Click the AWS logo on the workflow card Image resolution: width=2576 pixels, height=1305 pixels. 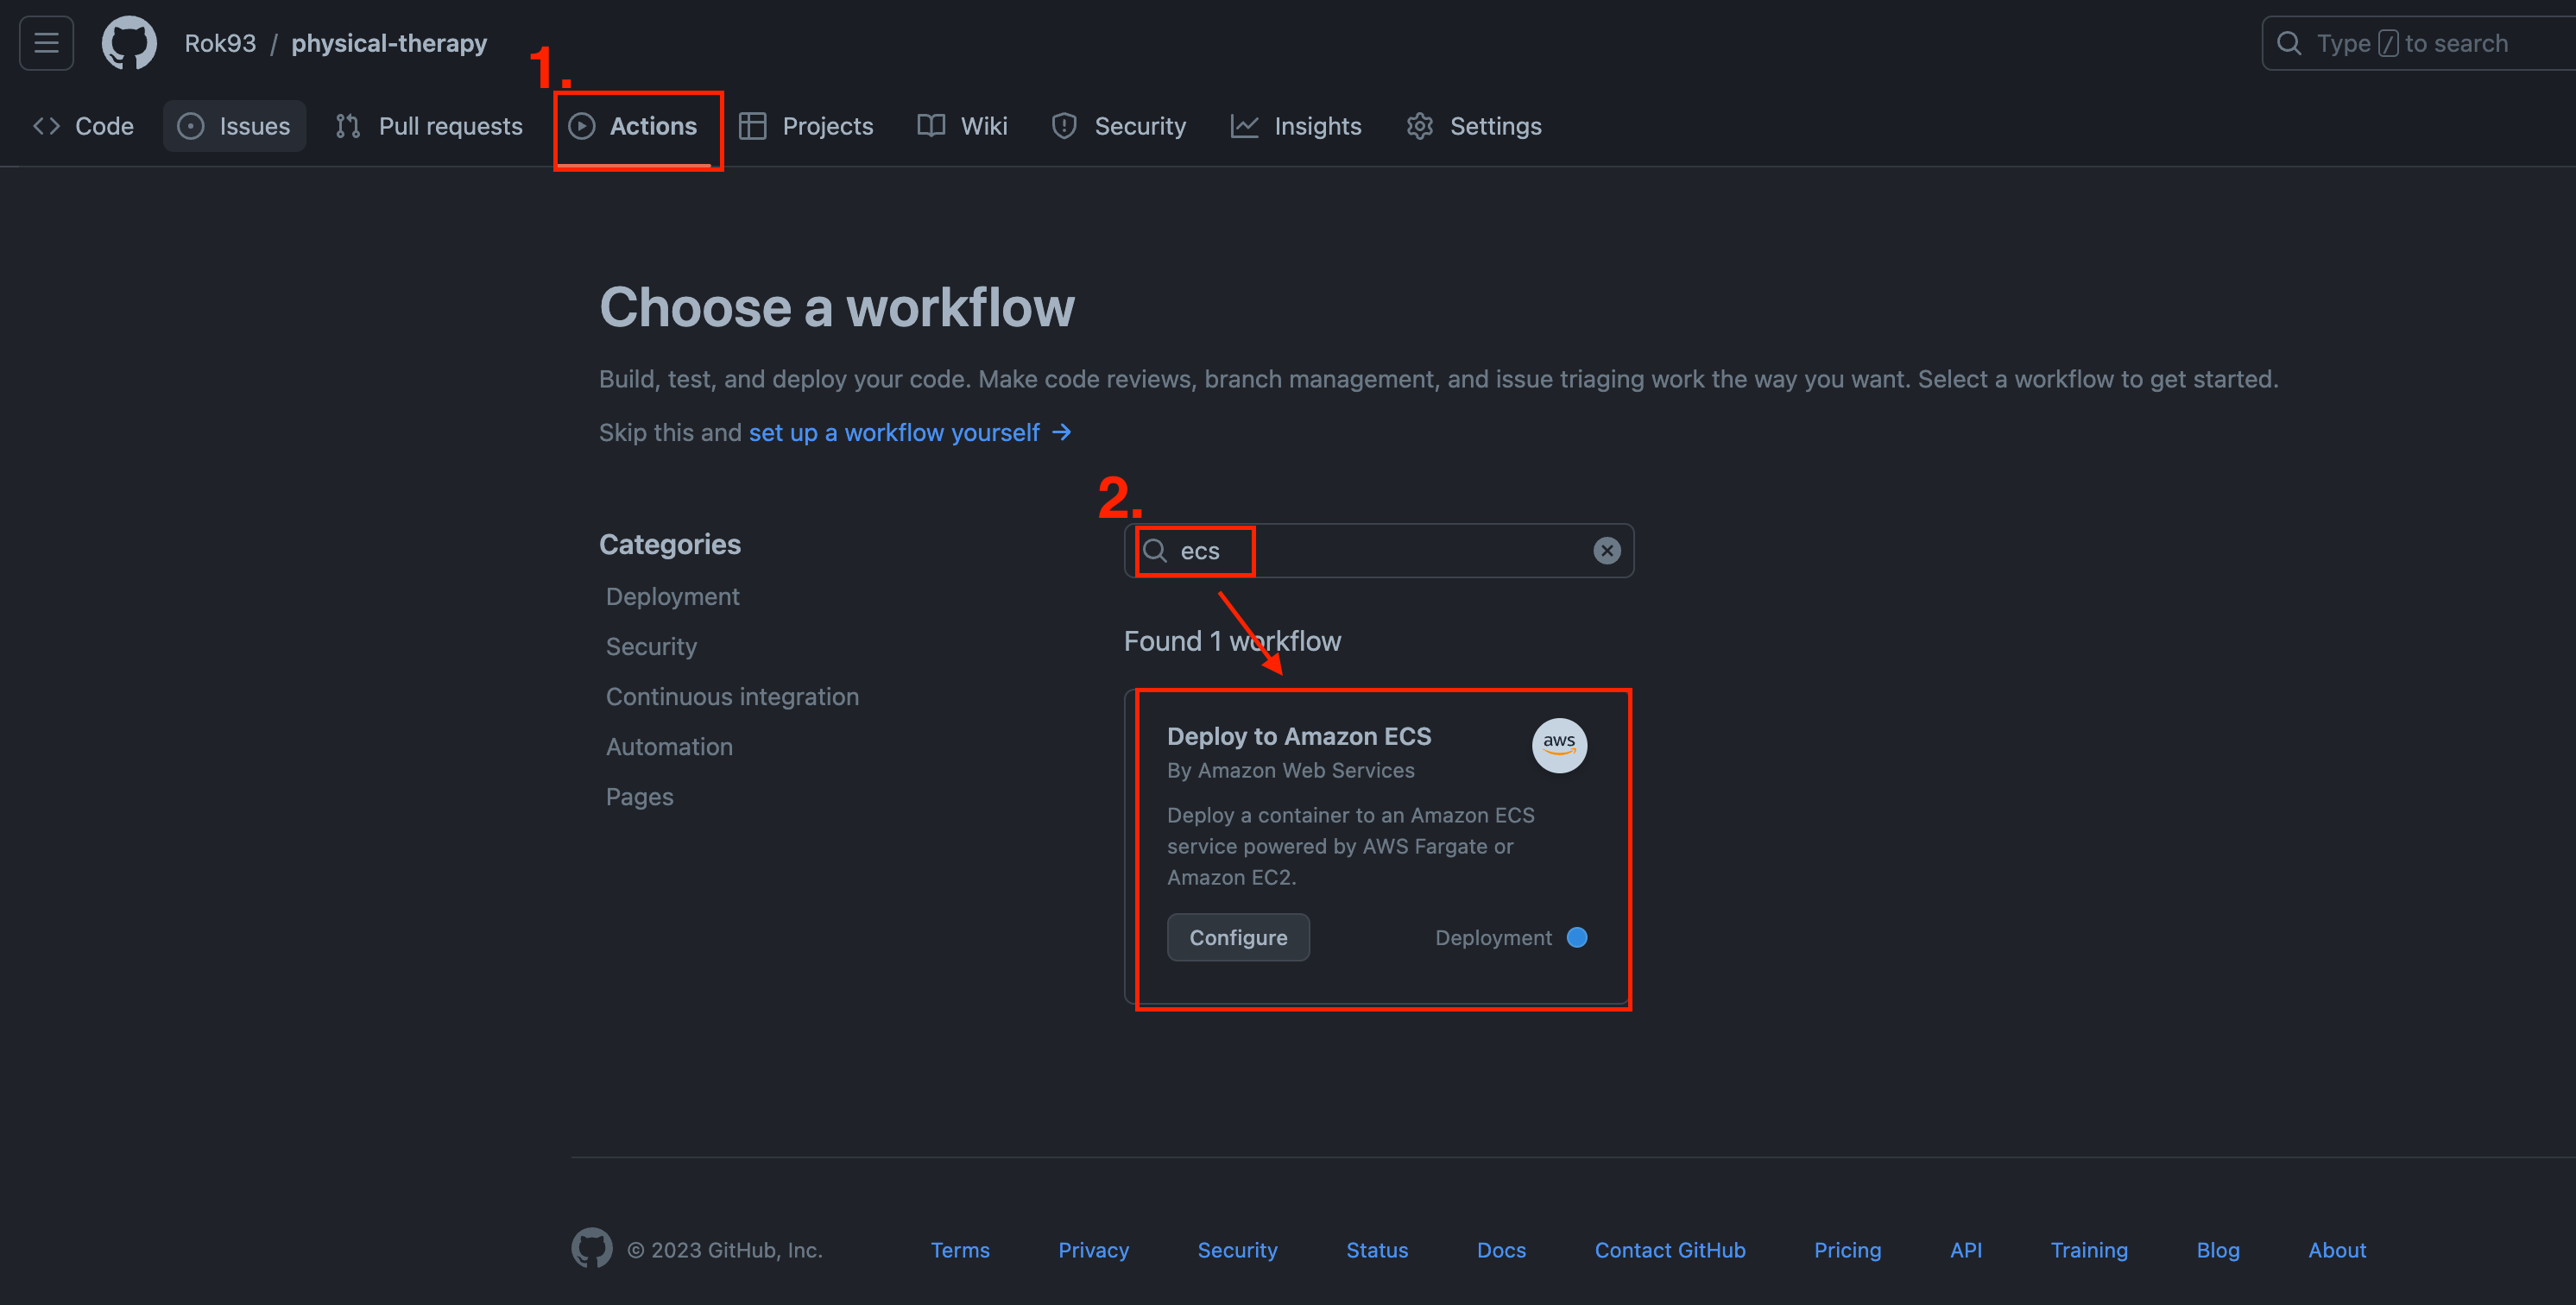click(1559, 745)
